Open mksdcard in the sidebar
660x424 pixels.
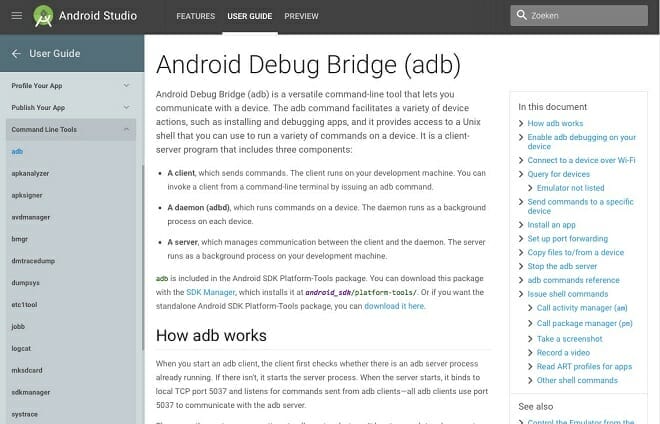coord(27,371)
